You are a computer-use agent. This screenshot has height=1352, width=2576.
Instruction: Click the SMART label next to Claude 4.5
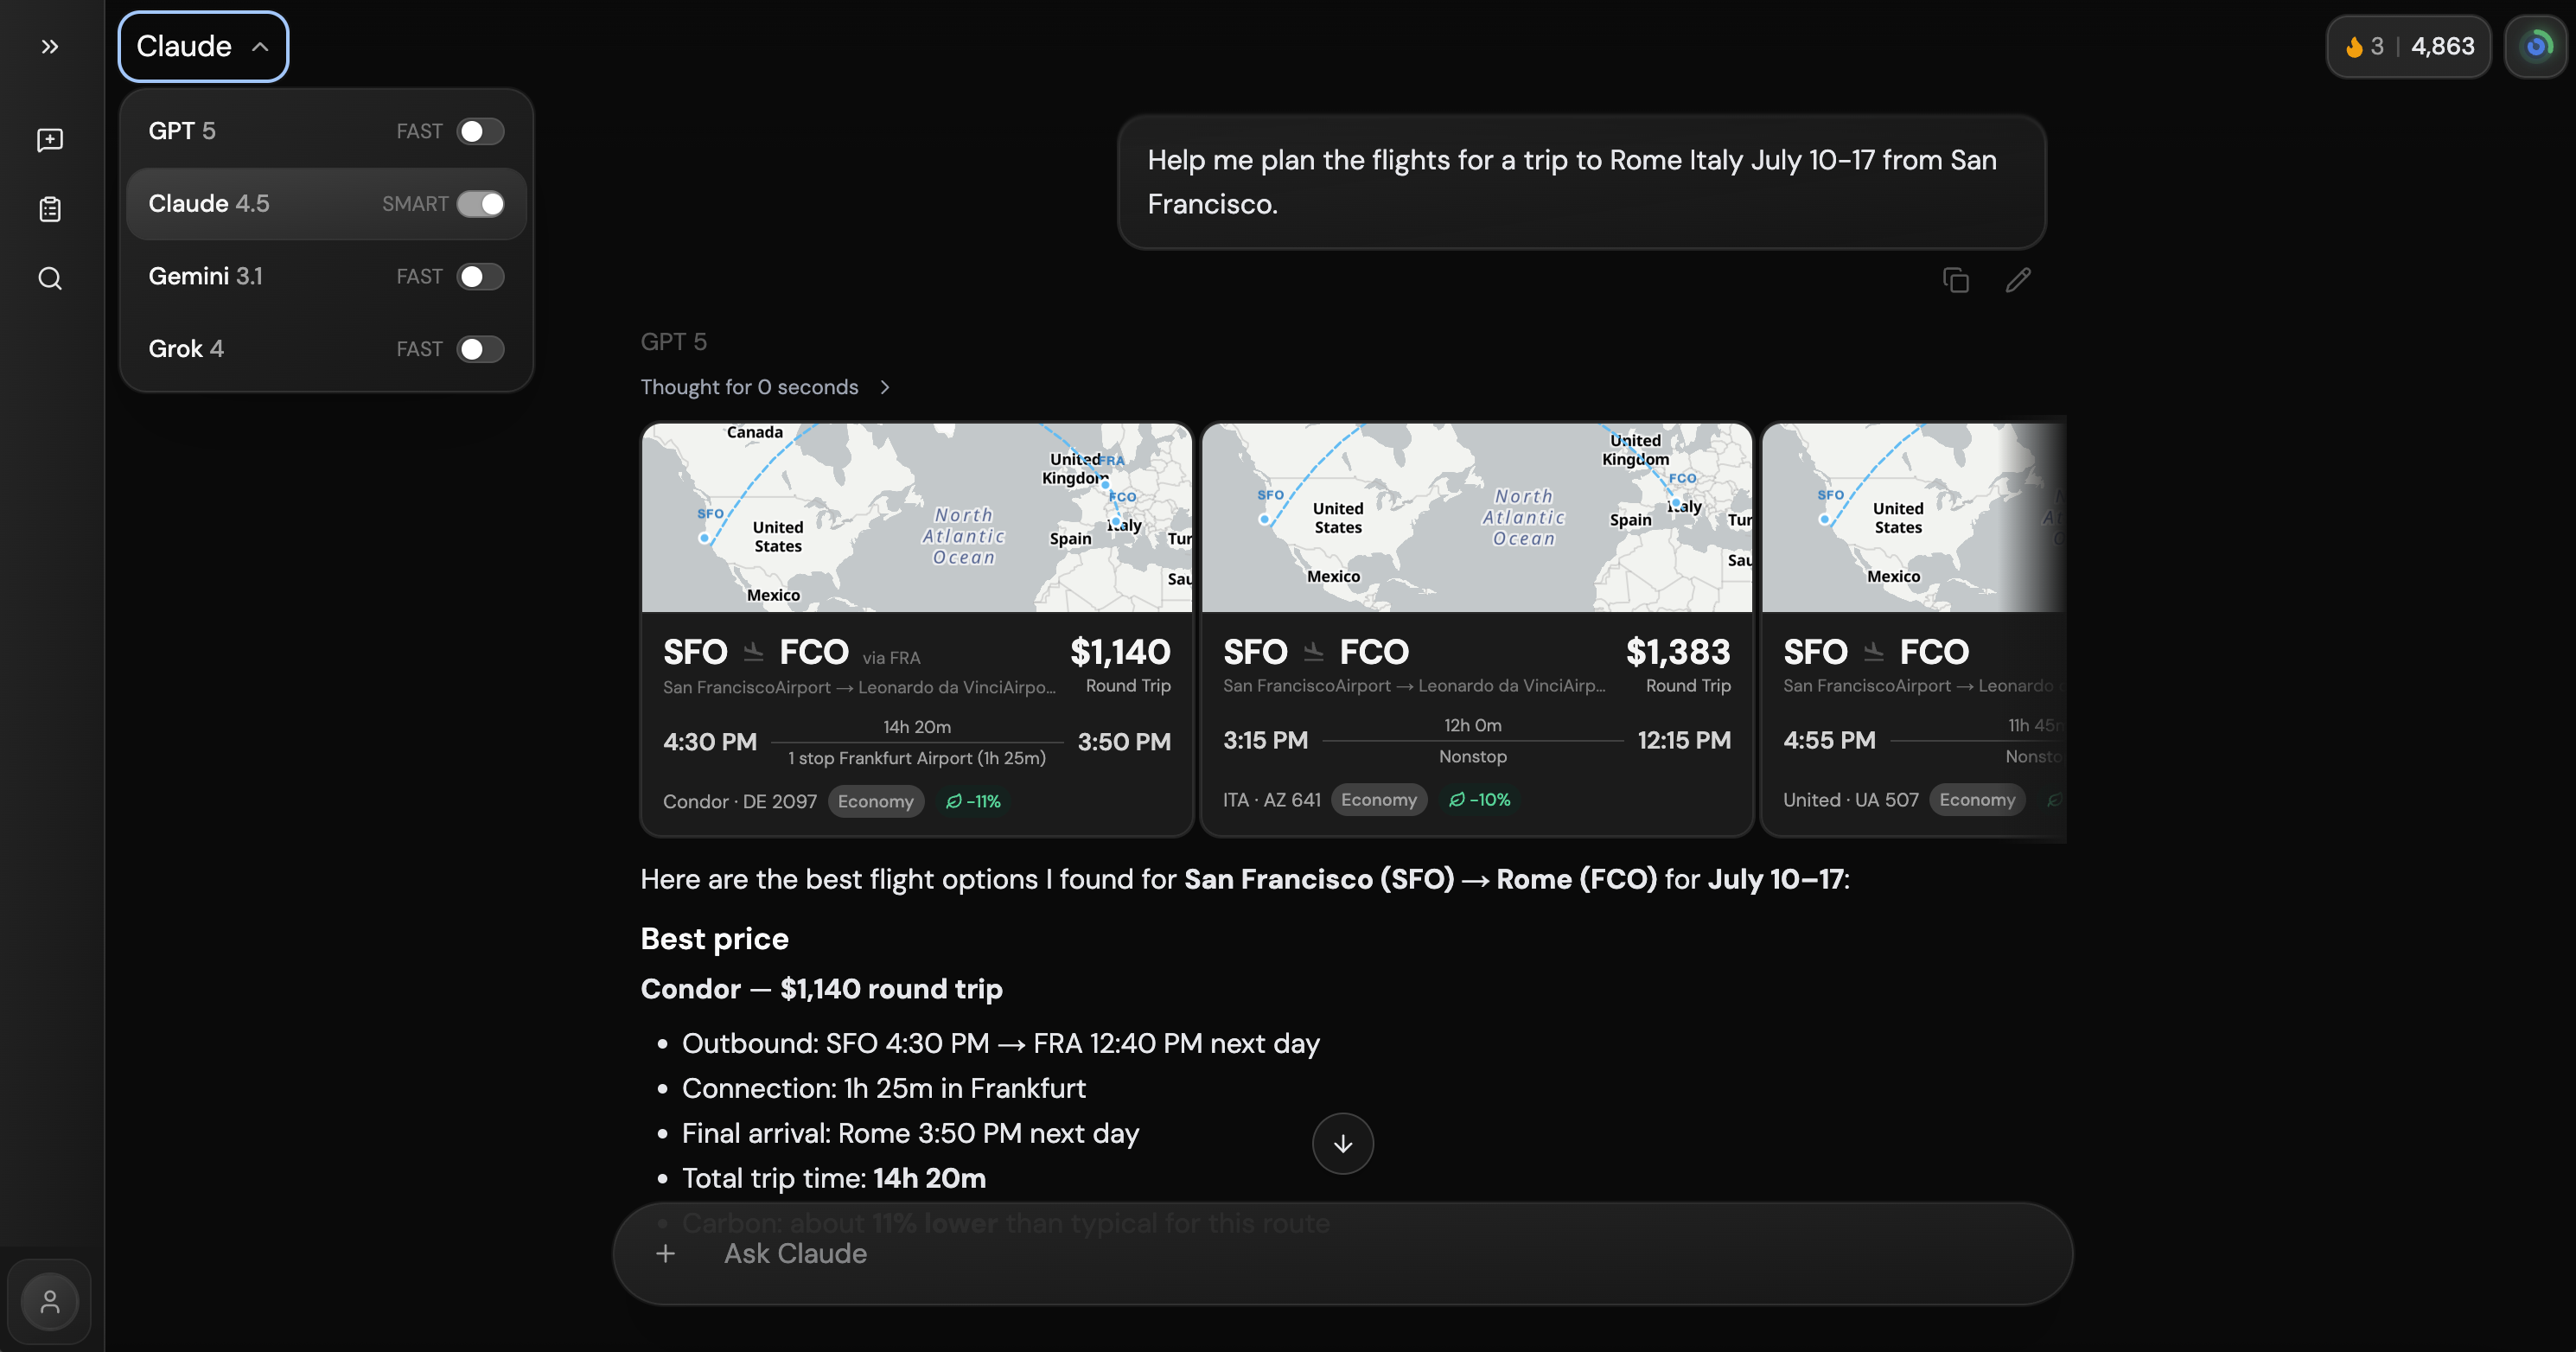[x=415, y=203]
